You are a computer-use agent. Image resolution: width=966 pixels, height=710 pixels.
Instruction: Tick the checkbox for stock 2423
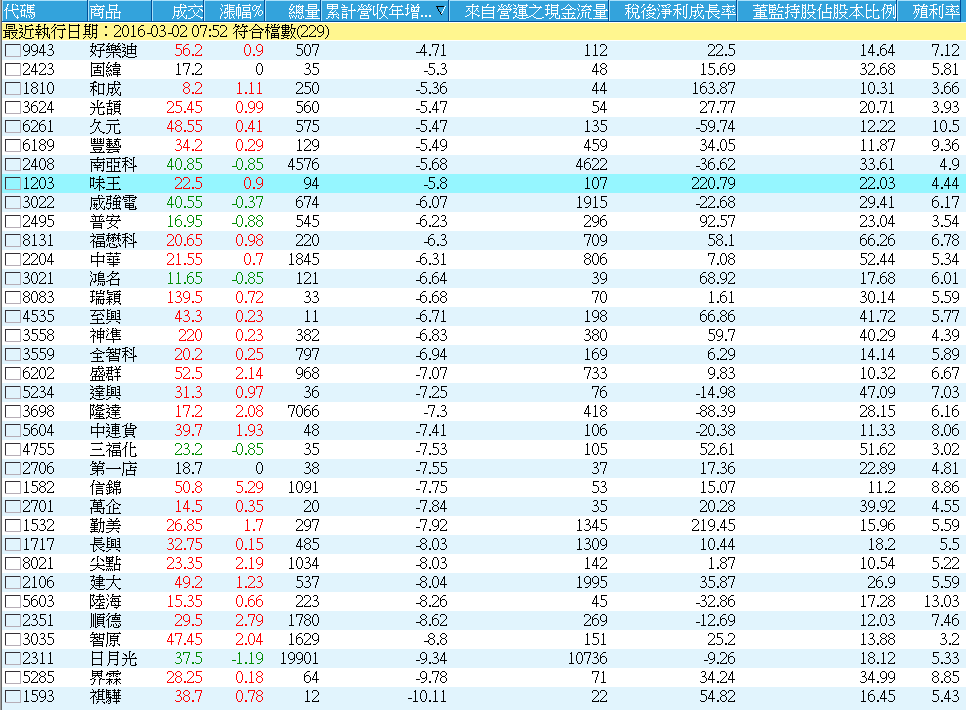pyautogui.click(x=12, y=70)
